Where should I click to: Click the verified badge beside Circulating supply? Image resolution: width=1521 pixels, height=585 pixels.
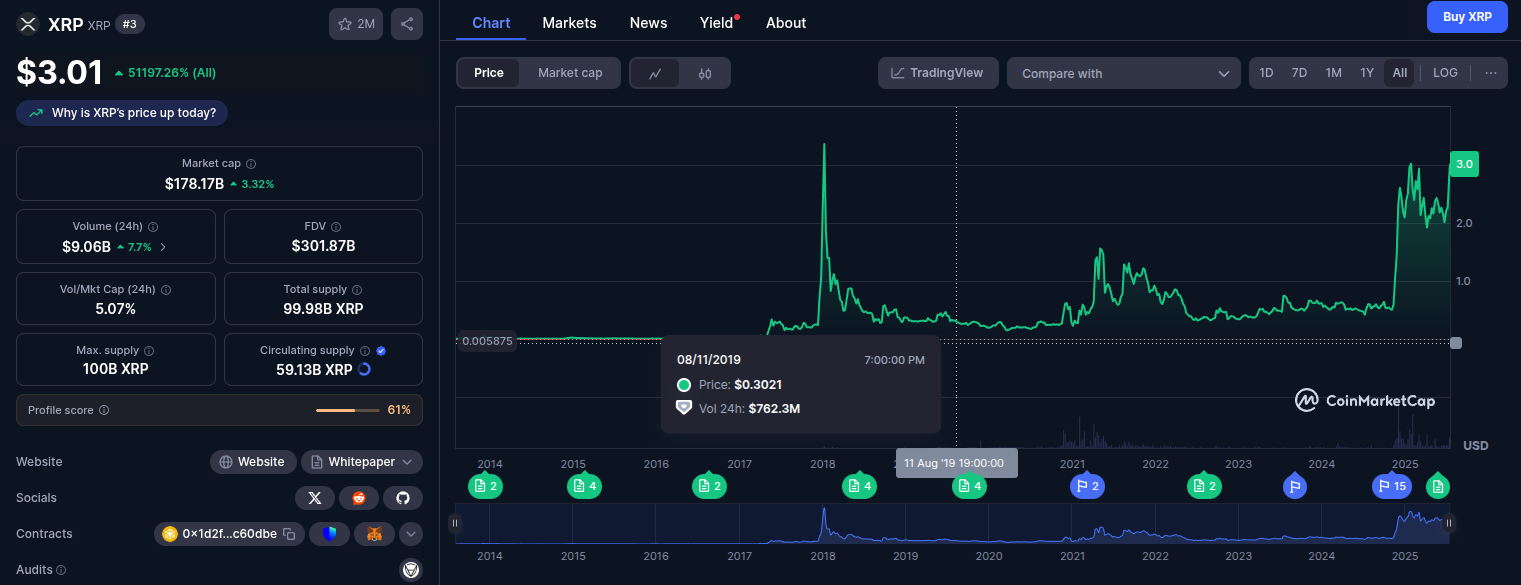pyautogui.click(x=381, y=351)
